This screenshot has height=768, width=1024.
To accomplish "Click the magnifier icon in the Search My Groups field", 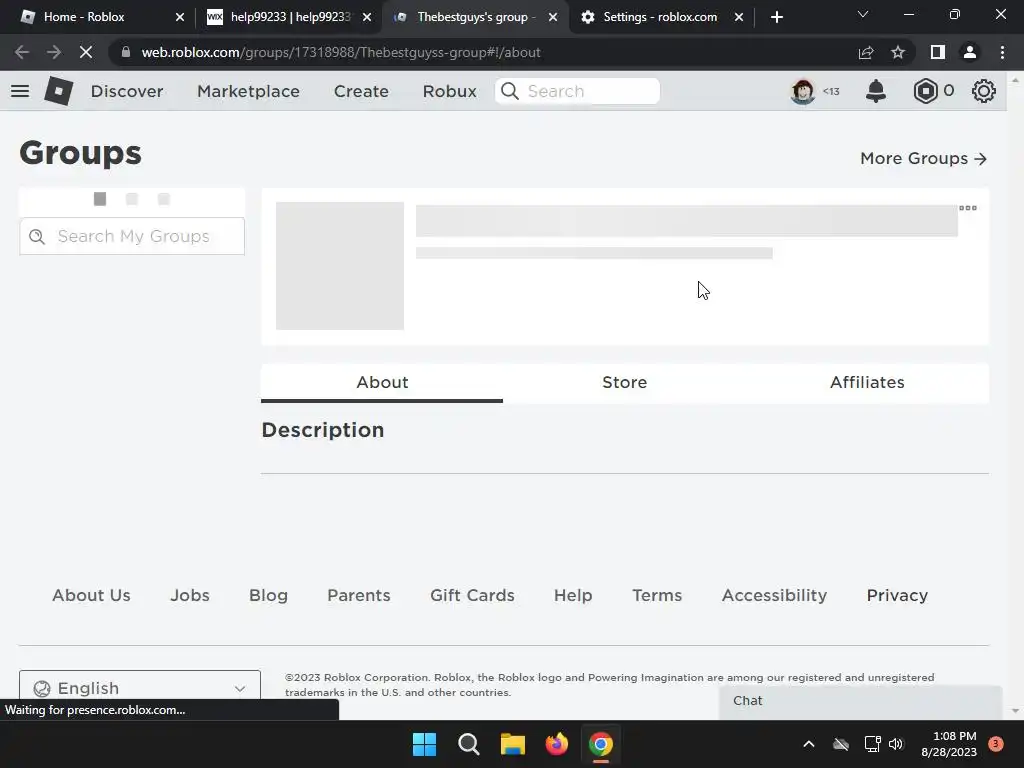I will (37, 236).
